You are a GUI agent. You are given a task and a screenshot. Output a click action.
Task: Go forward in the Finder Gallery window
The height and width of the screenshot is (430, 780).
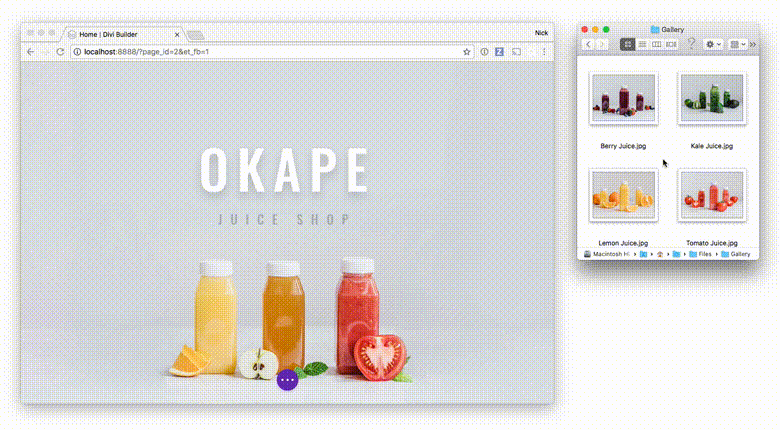tap(602, 44)
